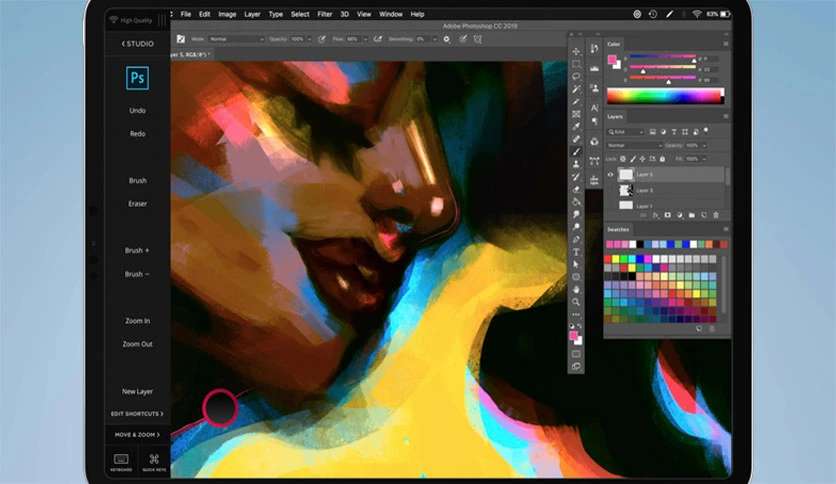Open brush Mode dropdown in options bar

236,39
